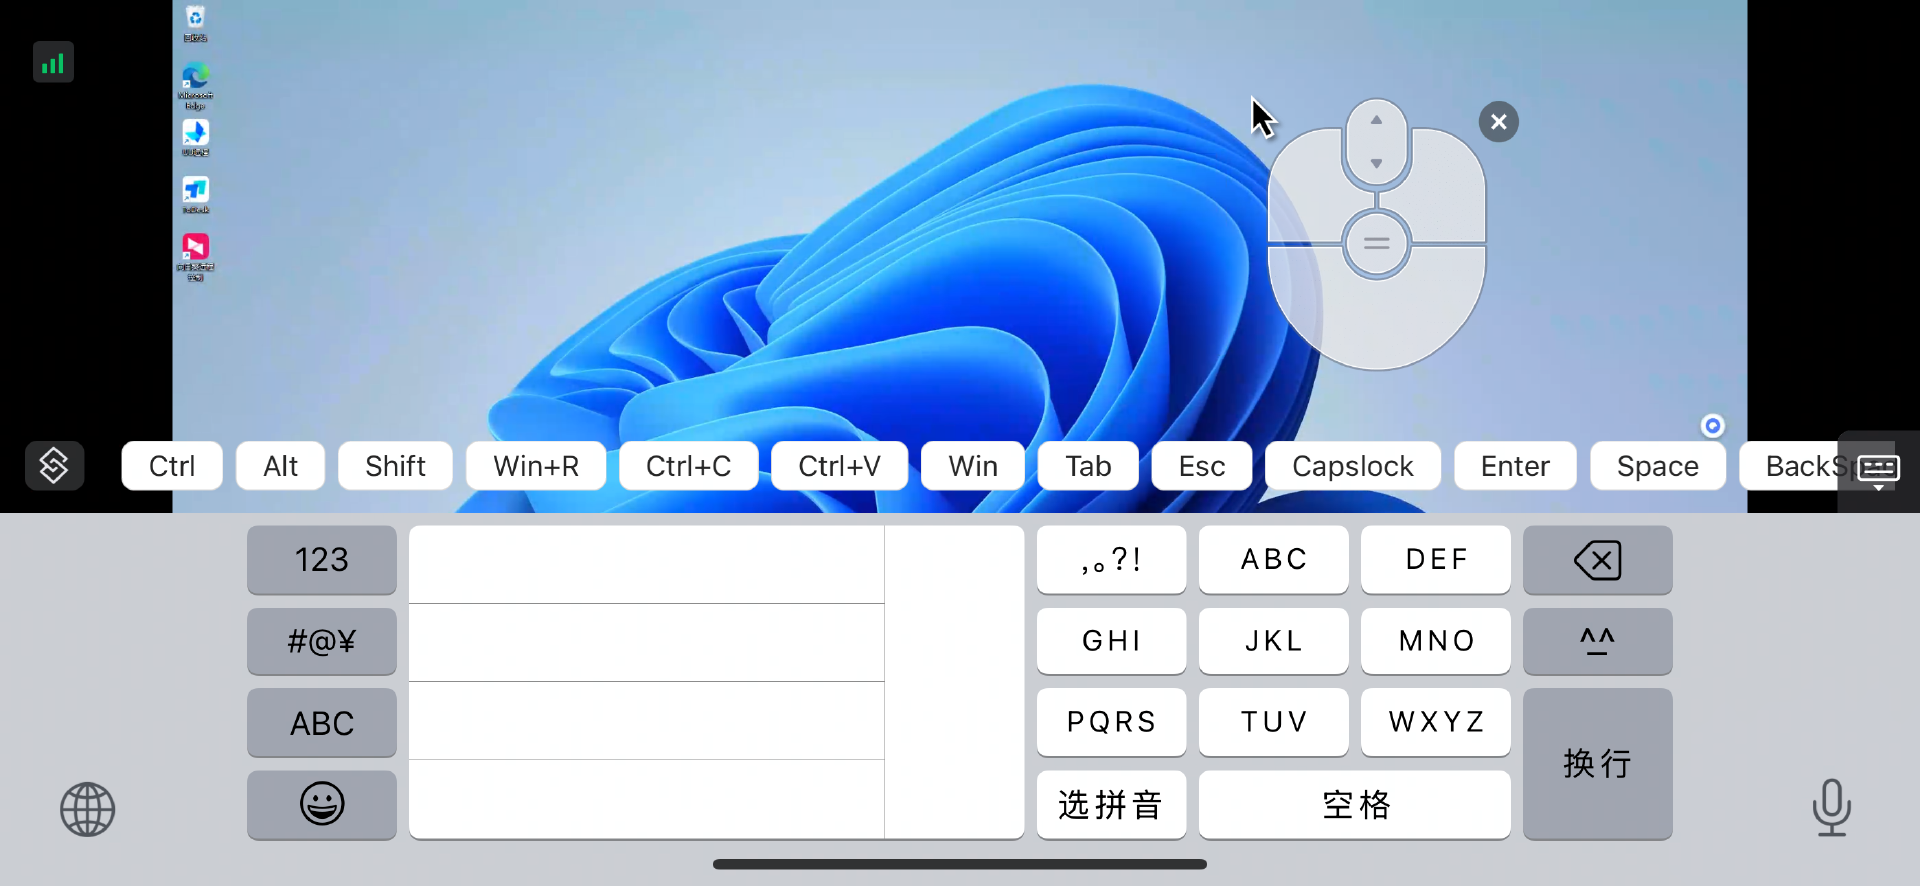Open the ToDesk desktop shortcut
1920x886 pixels.
195,195
